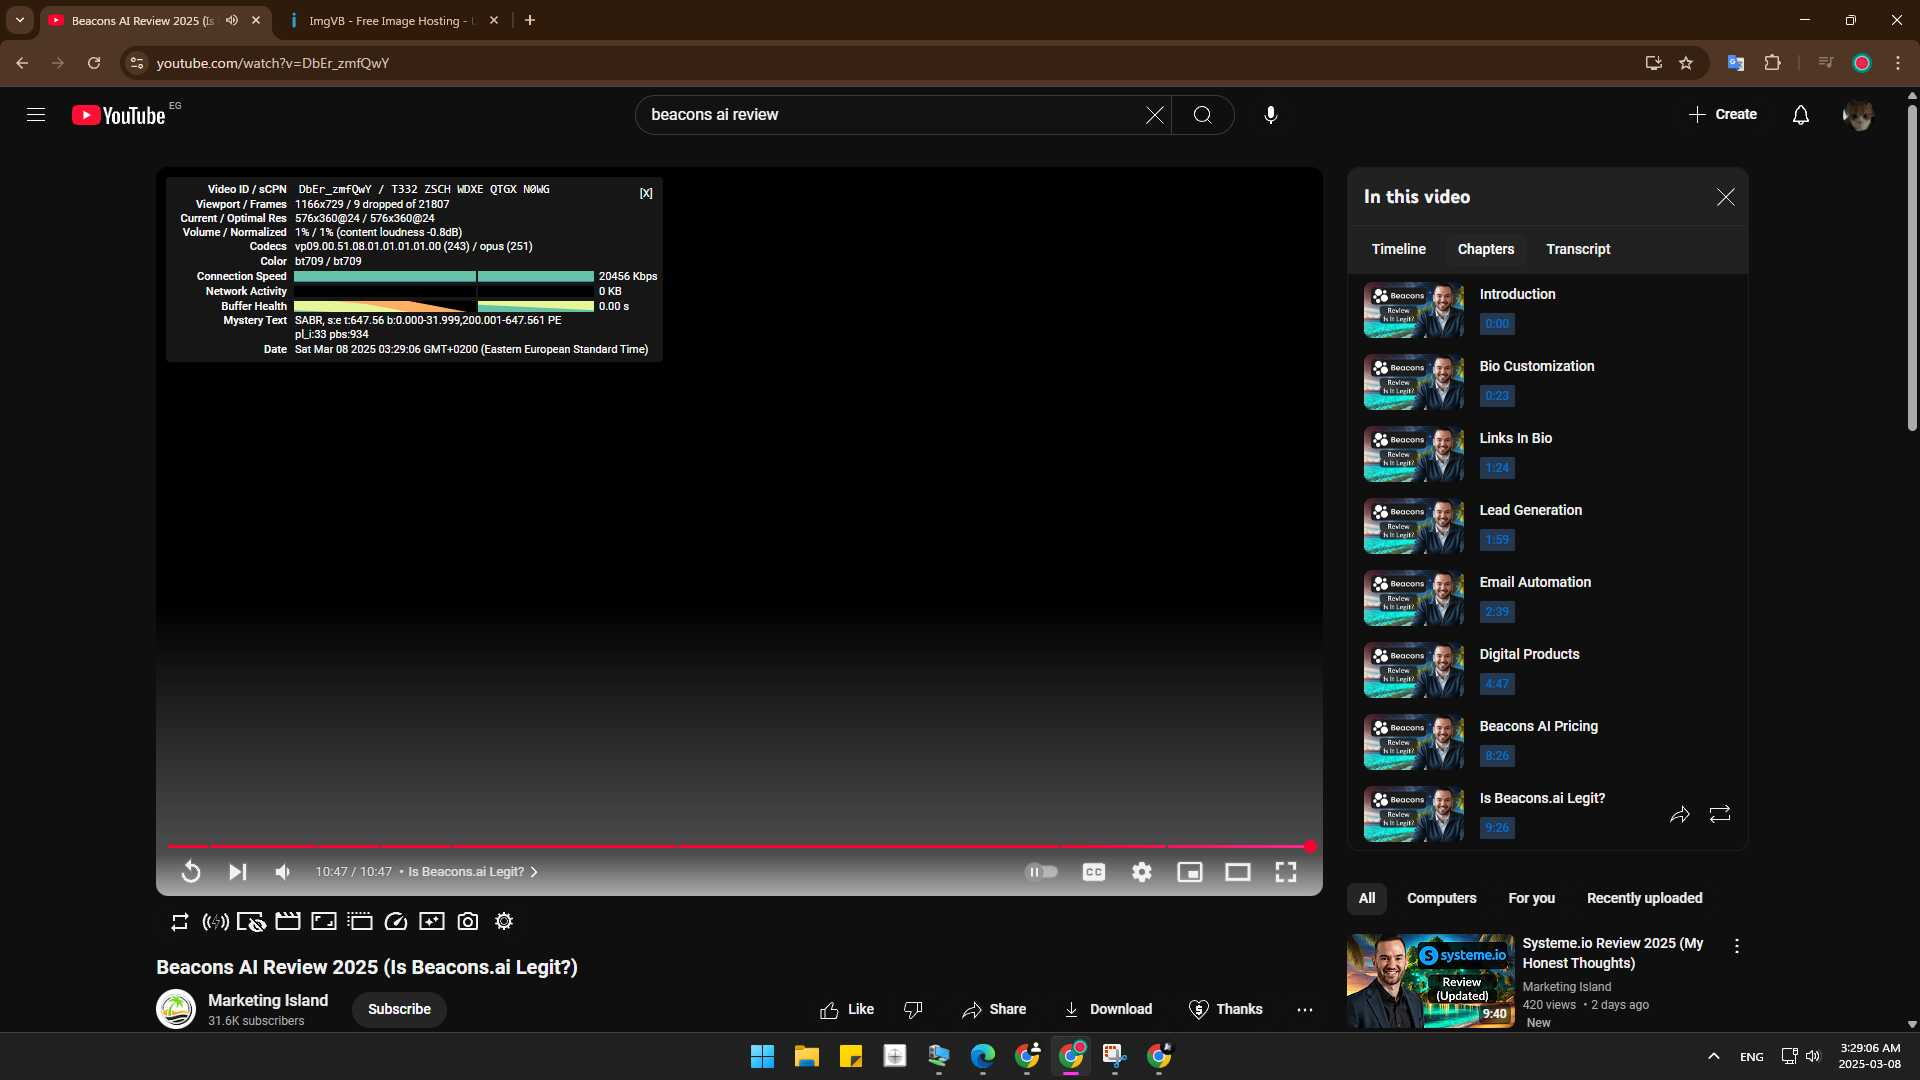Screen dimensions: 1920x1080
Task: Skip to the next video
Action: (x=237, y=872)
